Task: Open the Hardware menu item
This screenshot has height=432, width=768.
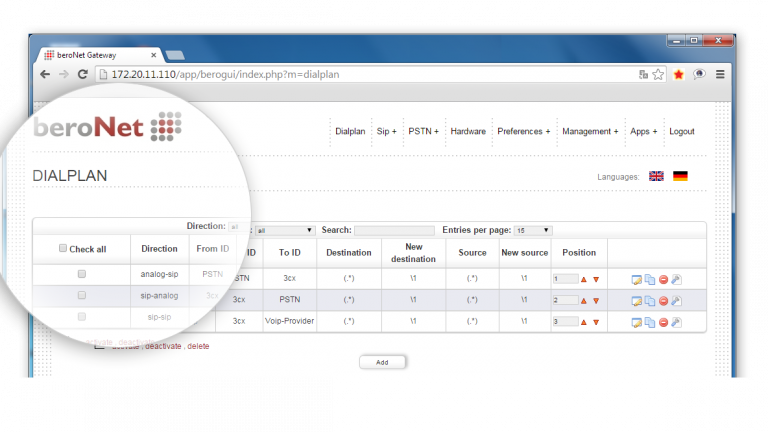Action: [468, 131]
